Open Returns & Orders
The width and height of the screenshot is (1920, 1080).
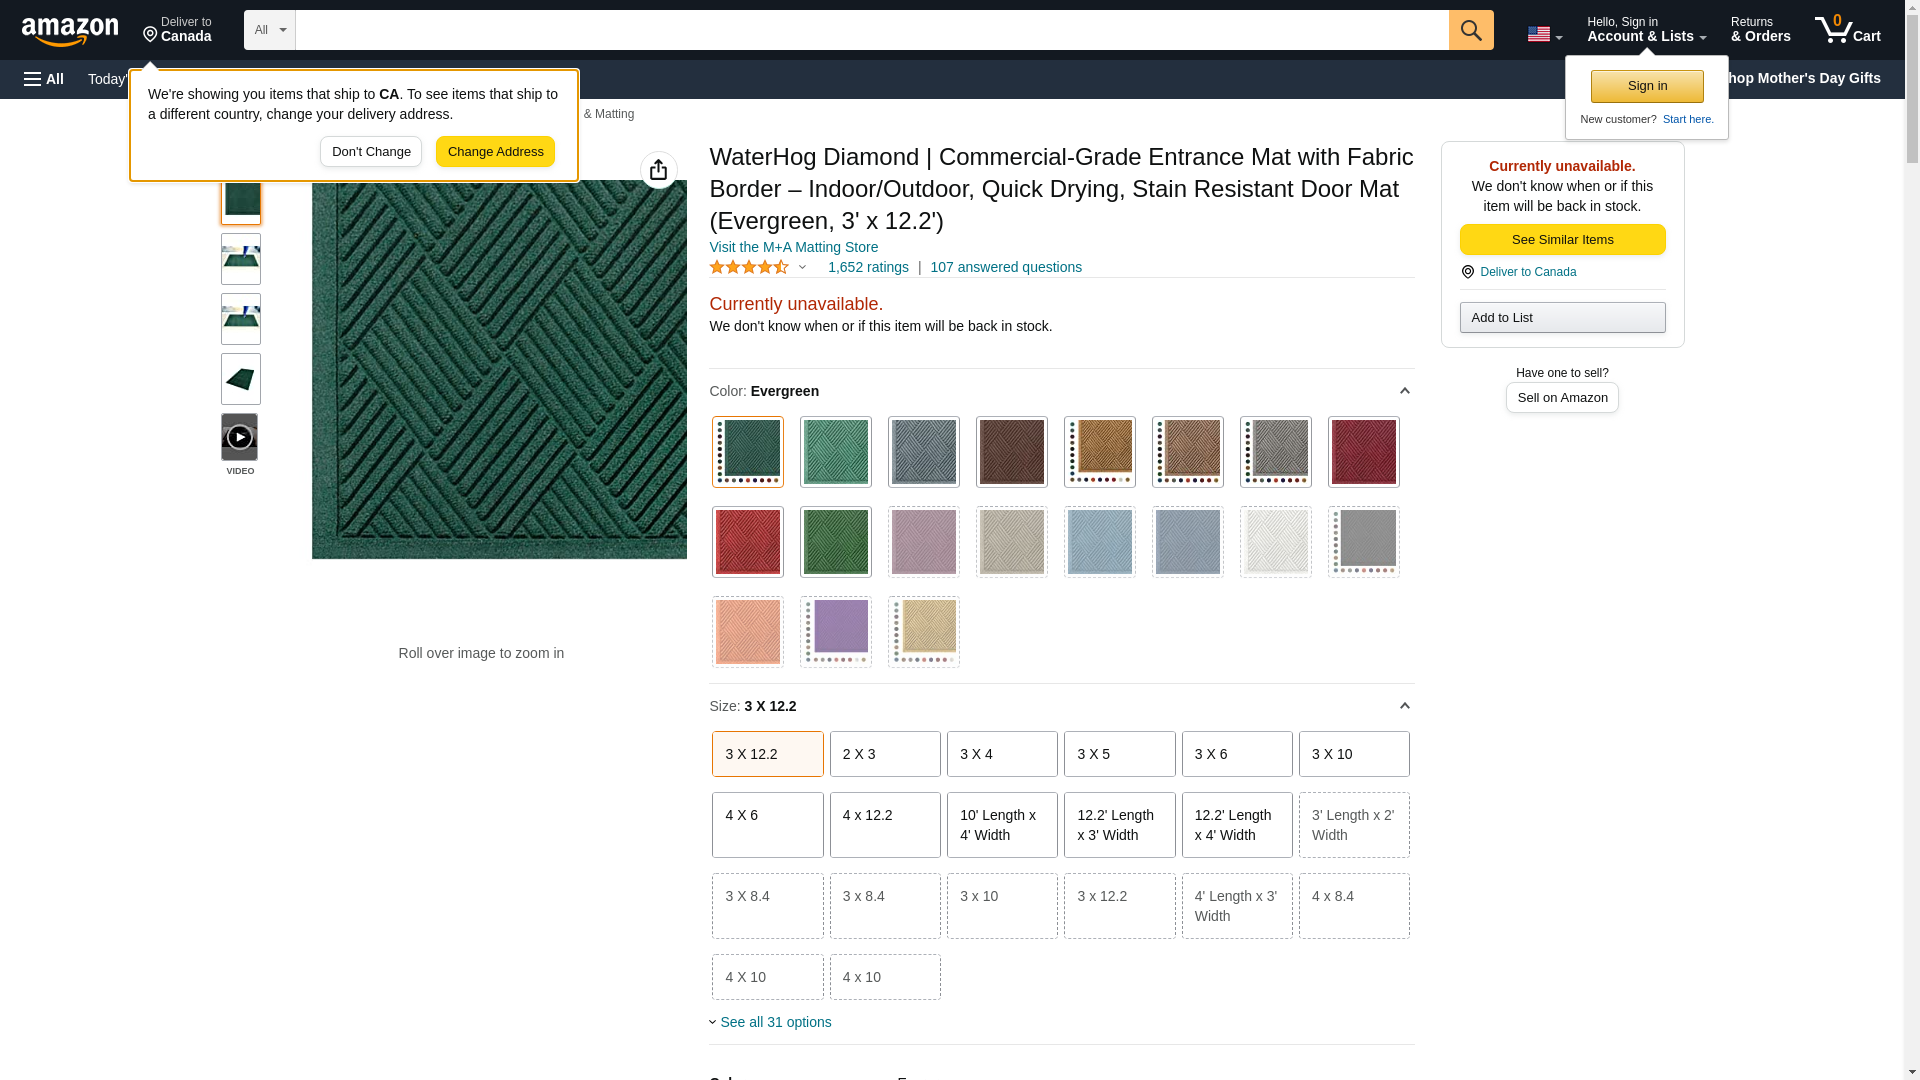click(1759, 30)
